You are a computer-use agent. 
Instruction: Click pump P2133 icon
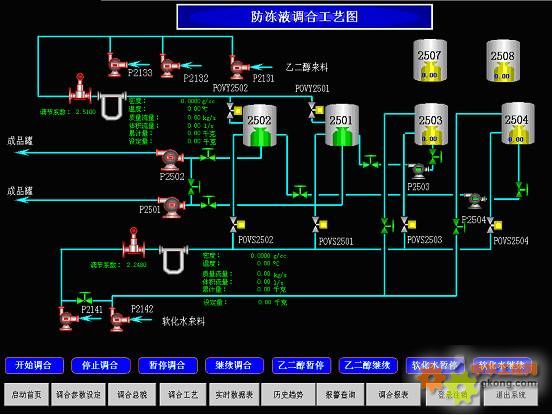[117, 64]
